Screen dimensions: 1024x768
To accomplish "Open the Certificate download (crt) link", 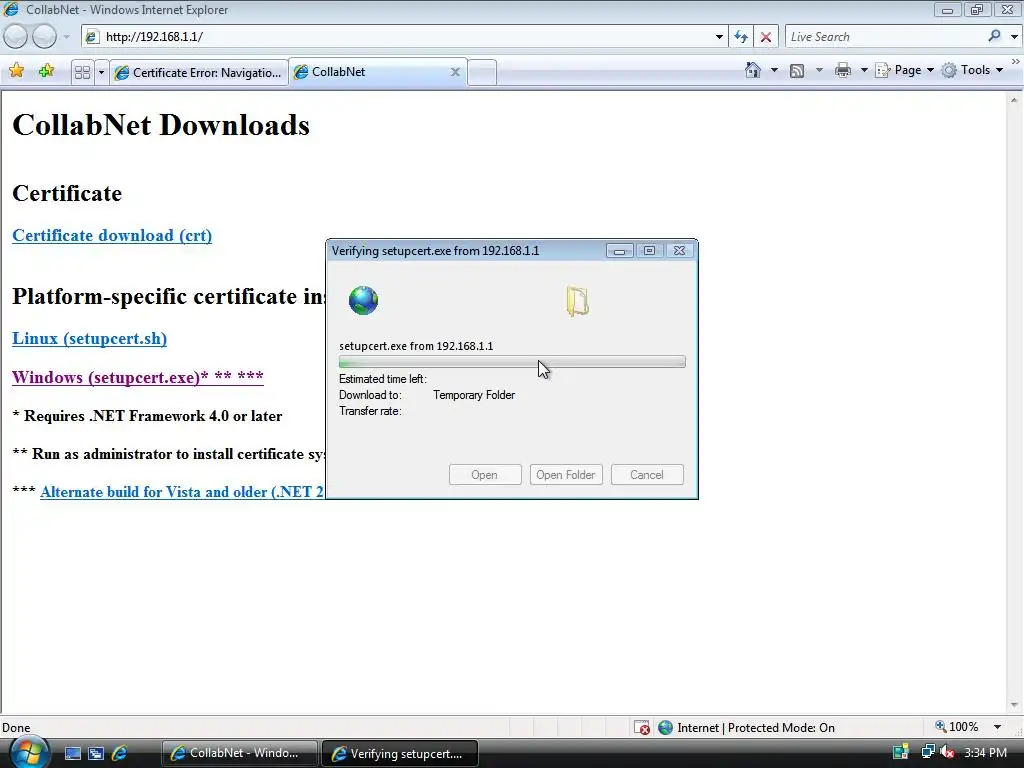I will tap(112, 235).
